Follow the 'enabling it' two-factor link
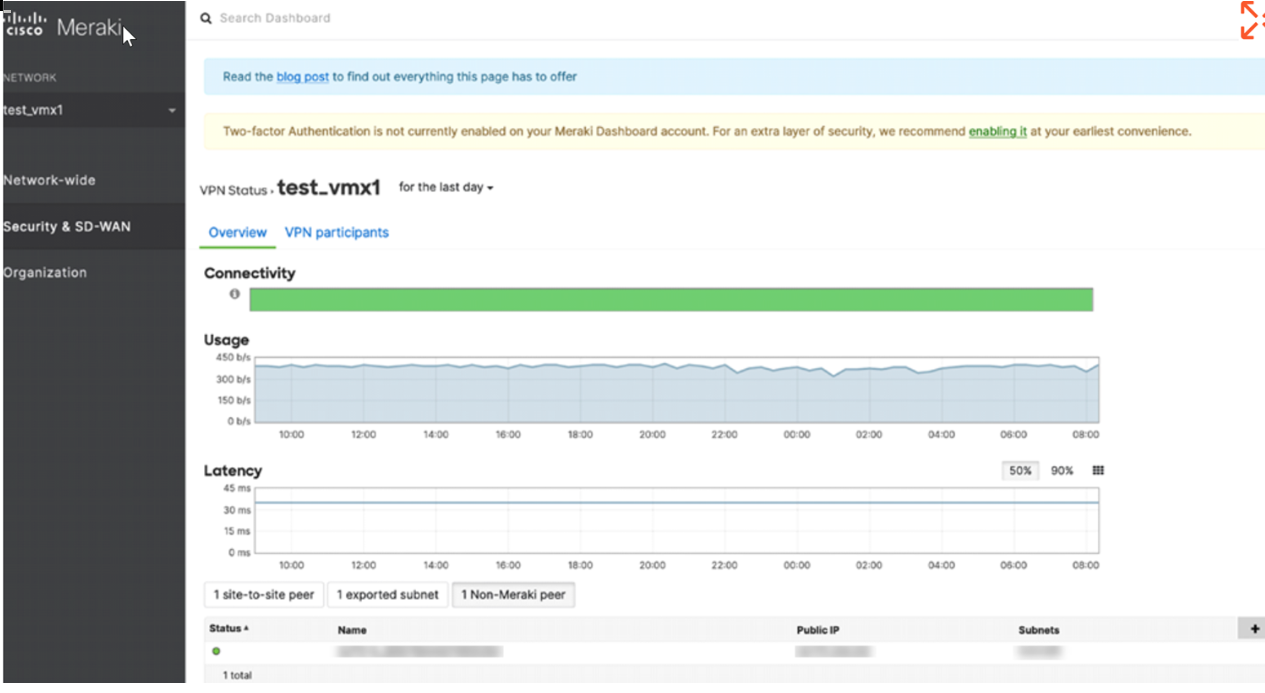Viewport: 1265px width, 693px height. (x=997, y=132)
